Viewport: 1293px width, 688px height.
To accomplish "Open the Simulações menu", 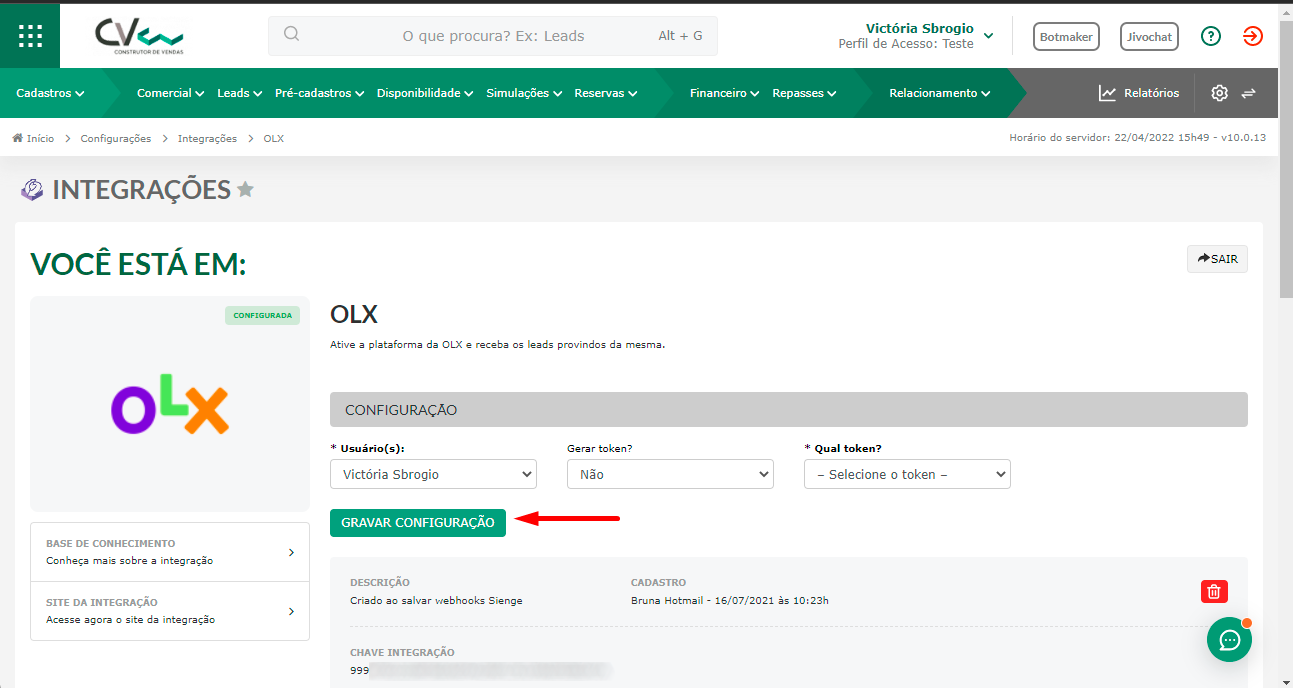I will click(524, 93).
